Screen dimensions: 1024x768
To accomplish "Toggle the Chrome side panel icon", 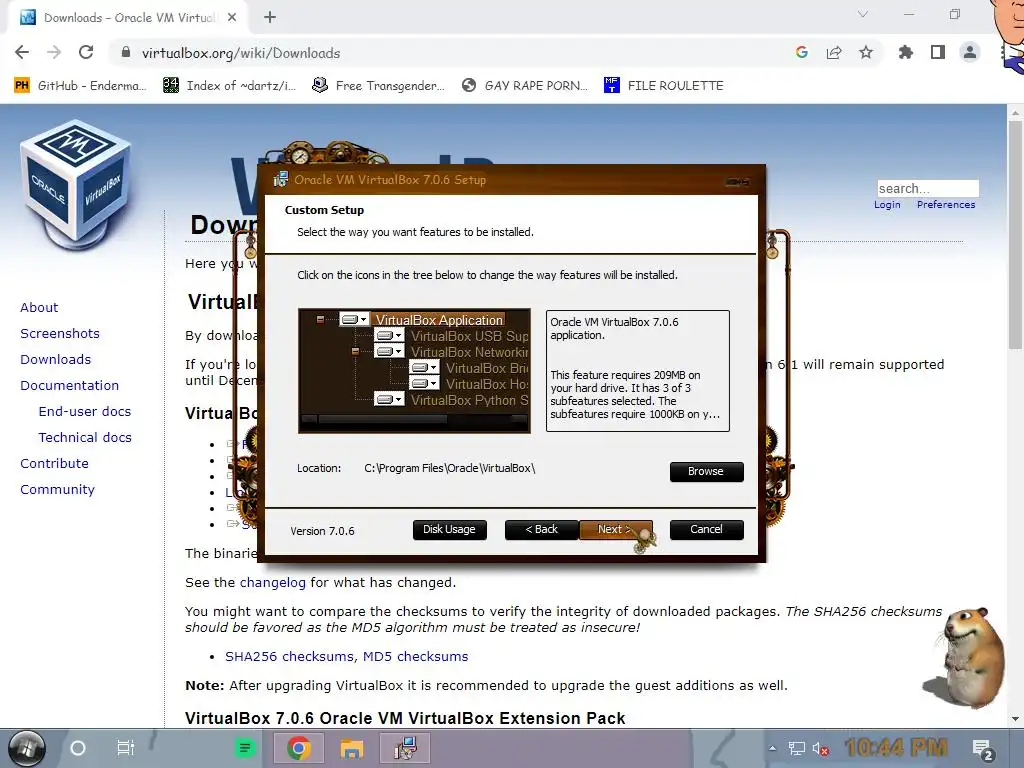I will [x=938, y=53].
